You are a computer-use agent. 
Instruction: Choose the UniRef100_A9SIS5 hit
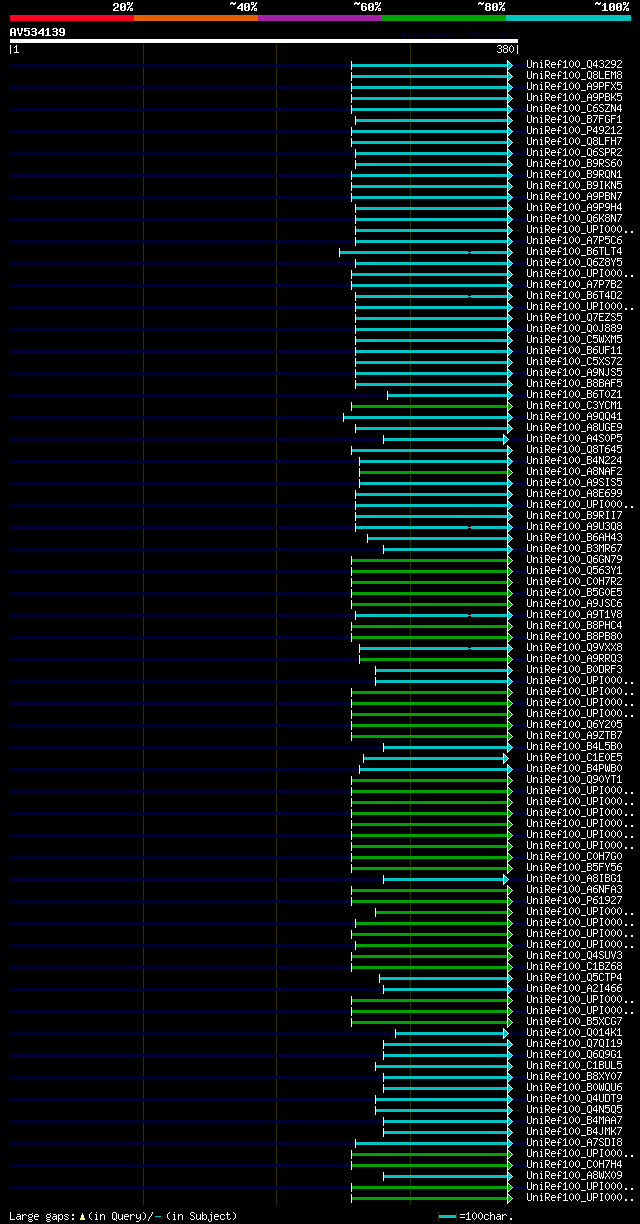[574, 482]
